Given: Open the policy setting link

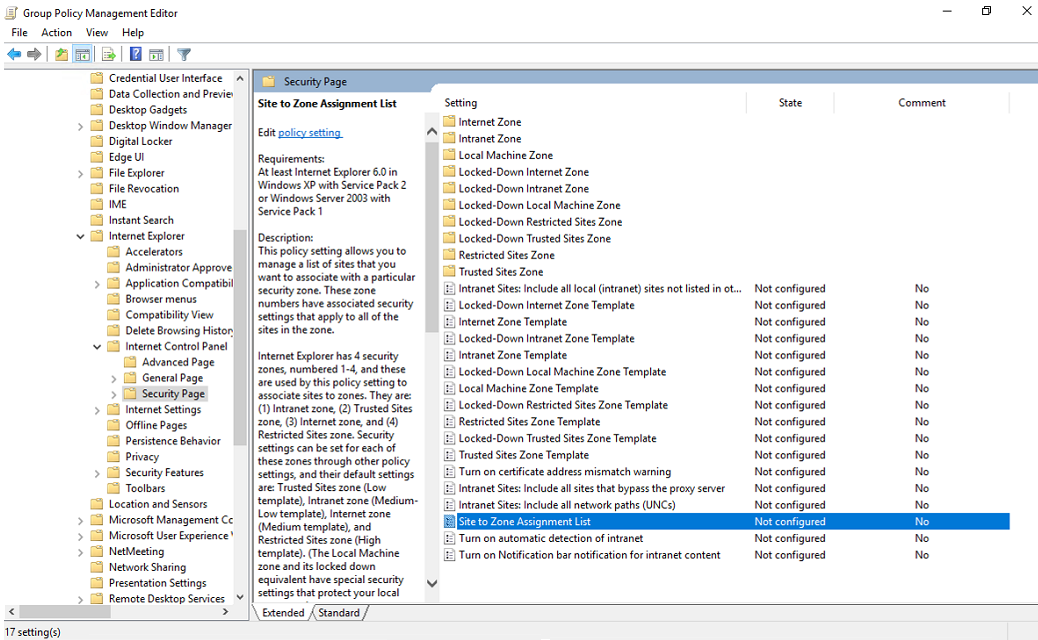Looking at the screenshot, I should pos(309,131).
